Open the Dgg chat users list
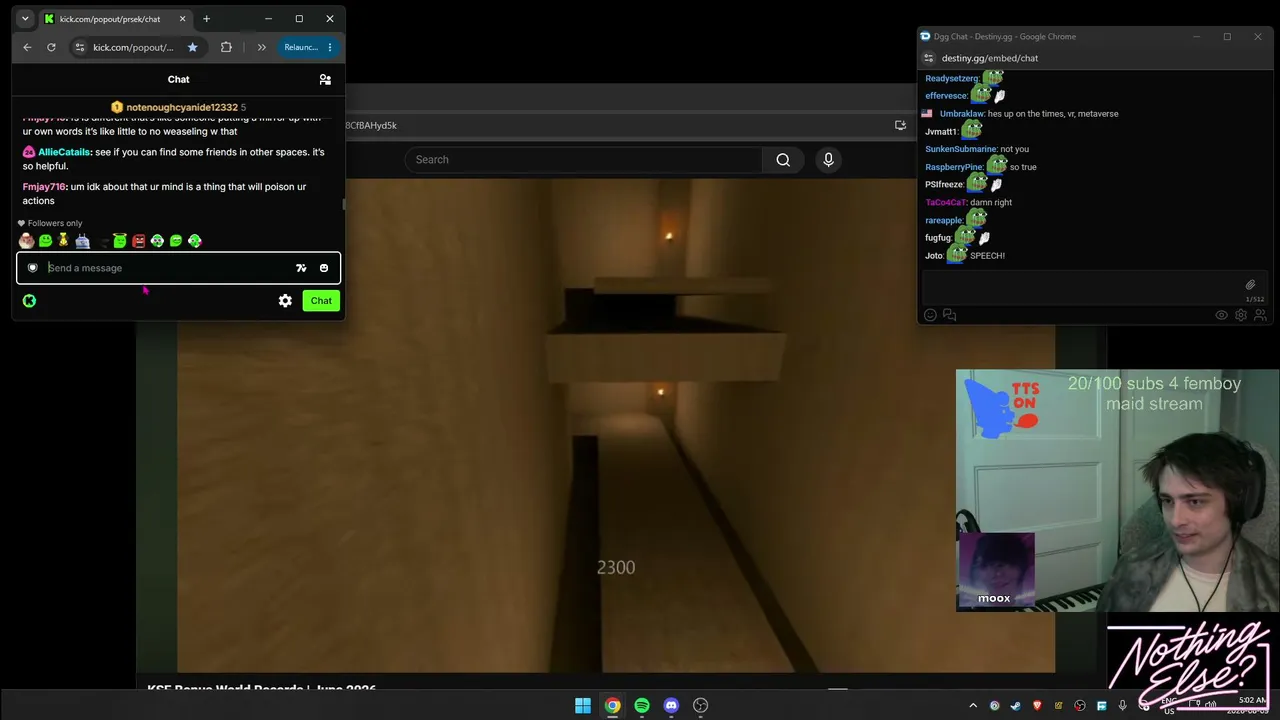Viewport: 1280px width, 720px height. [x=1260, y=315]
